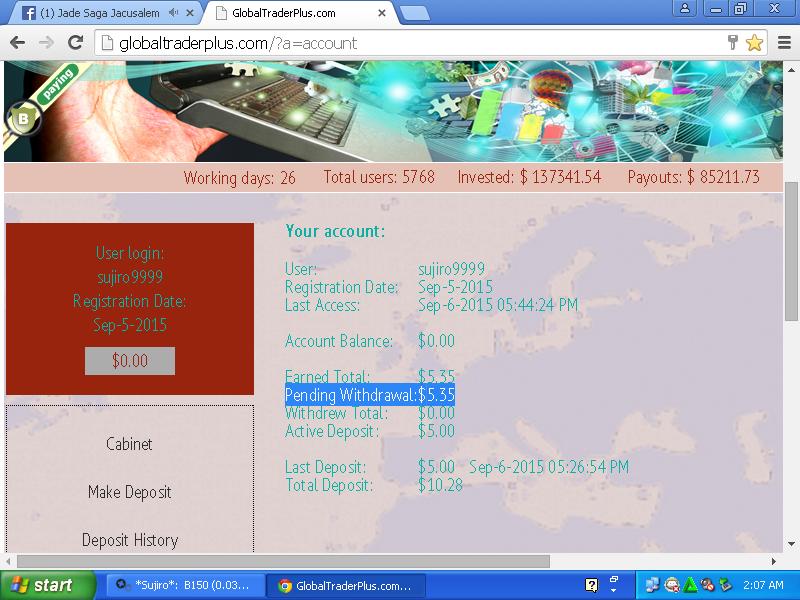Screen dimensions: 800x600
Task: Open the Chrome hamburger menu
Action: point(783,43)
